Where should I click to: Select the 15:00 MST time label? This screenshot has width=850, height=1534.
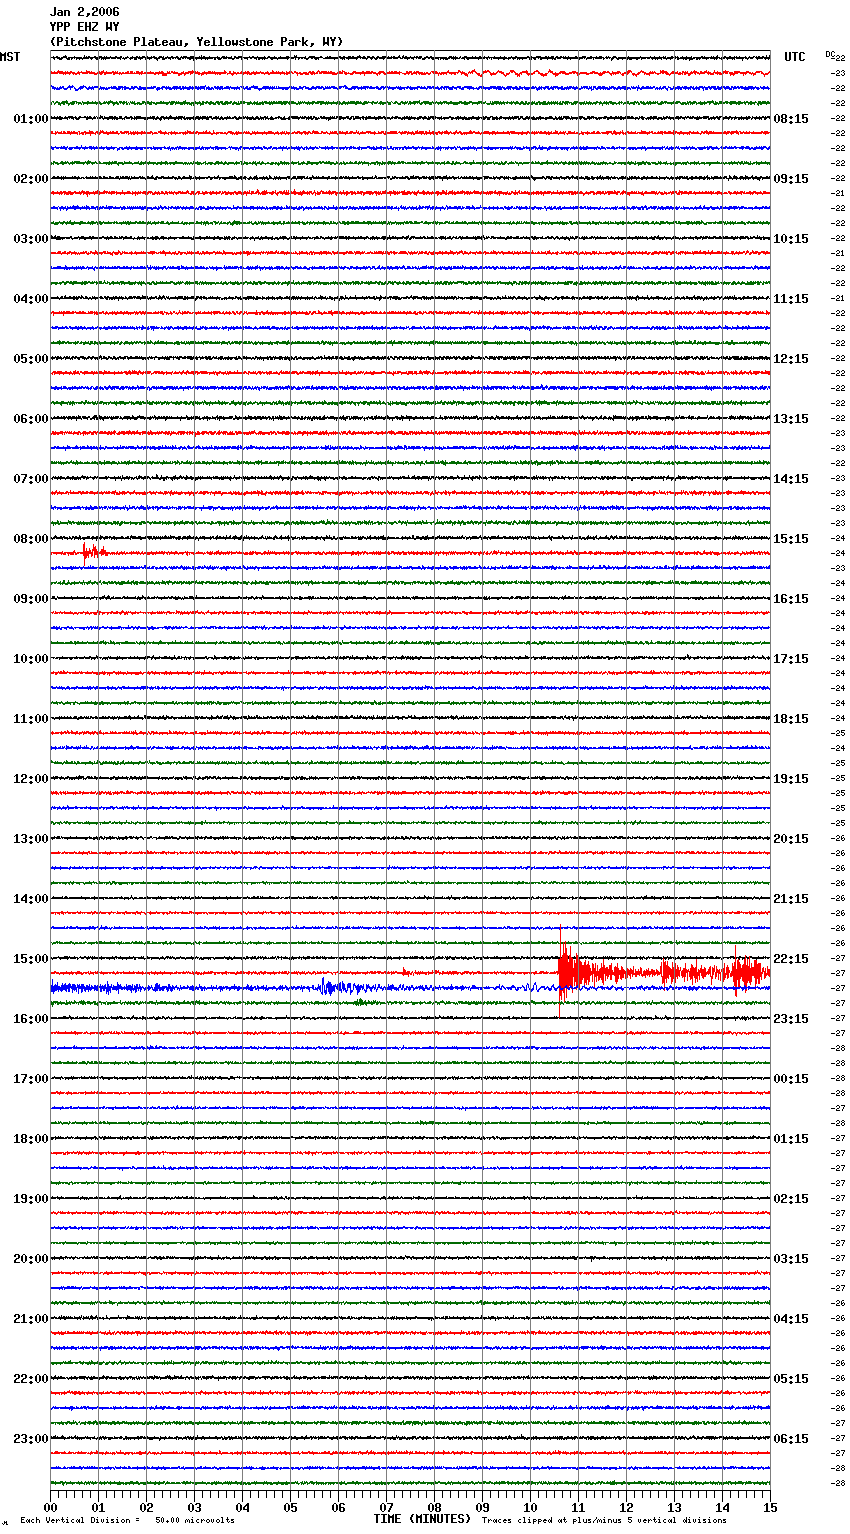[x=31, y=959]
